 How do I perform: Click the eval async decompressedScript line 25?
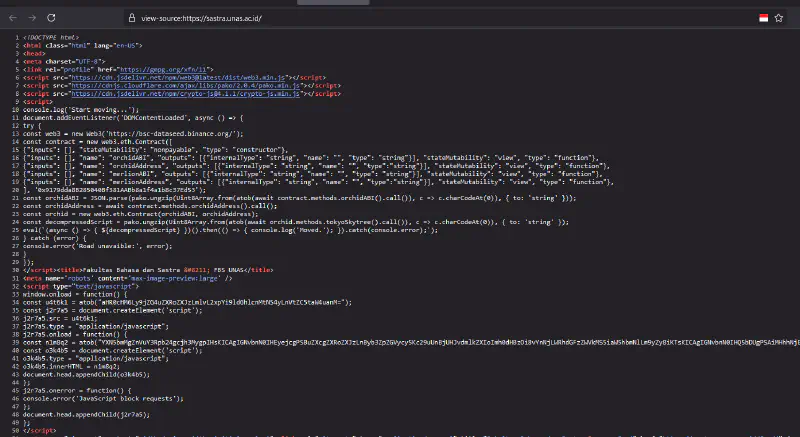coord(231,230)
